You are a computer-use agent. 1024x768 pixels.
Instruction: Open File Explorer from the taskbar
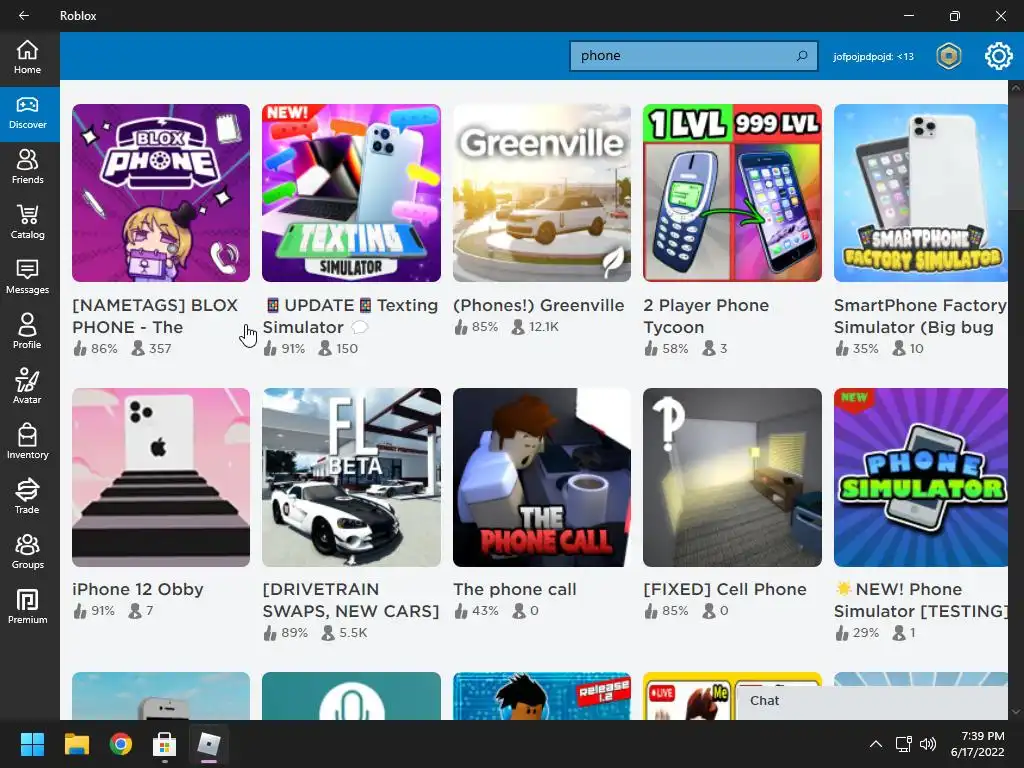coord(76,744)
